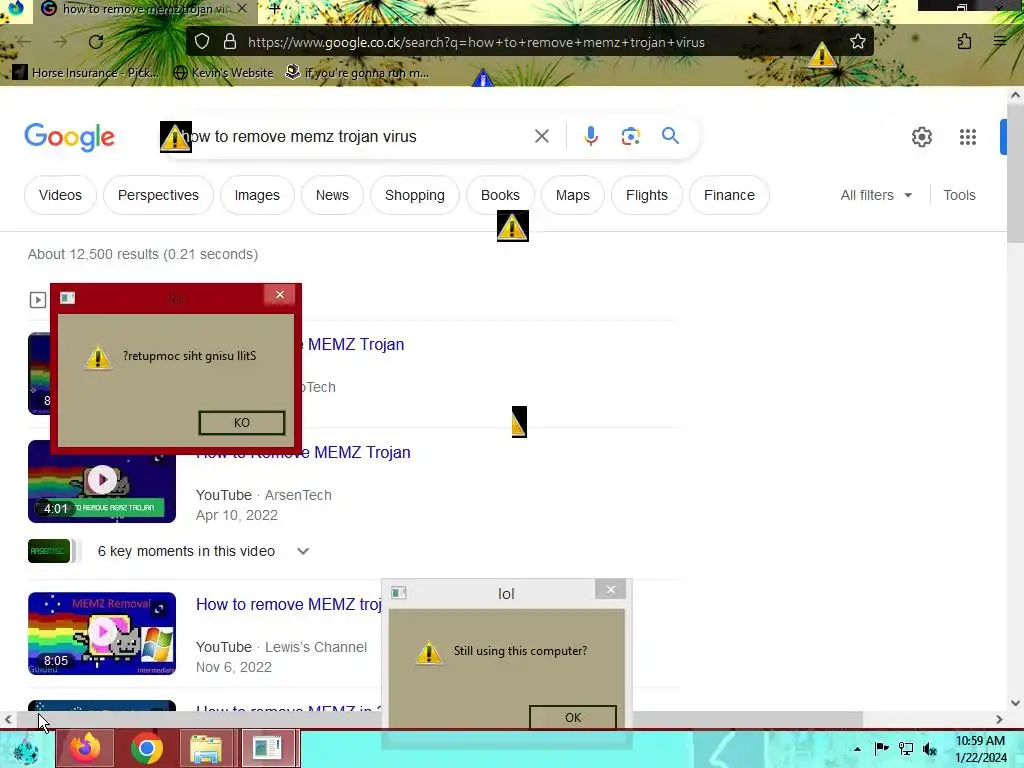Open File Explorer from the taskbar
Viewport: 1024px width, 768px height.
206,748
